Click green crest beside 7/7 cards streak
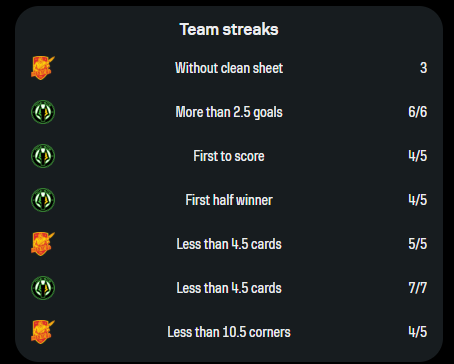454x364 pixels. [43, 288]
